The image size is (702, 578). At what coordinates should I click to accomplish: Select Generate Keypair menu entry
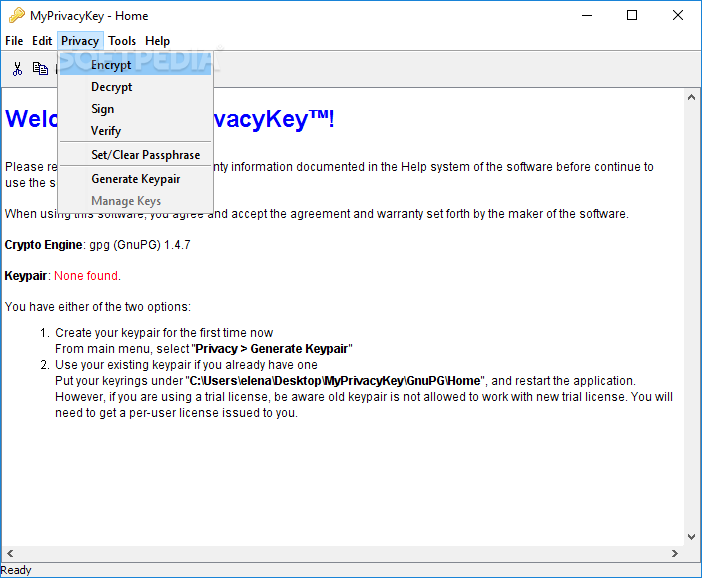[x=135, y=179]
